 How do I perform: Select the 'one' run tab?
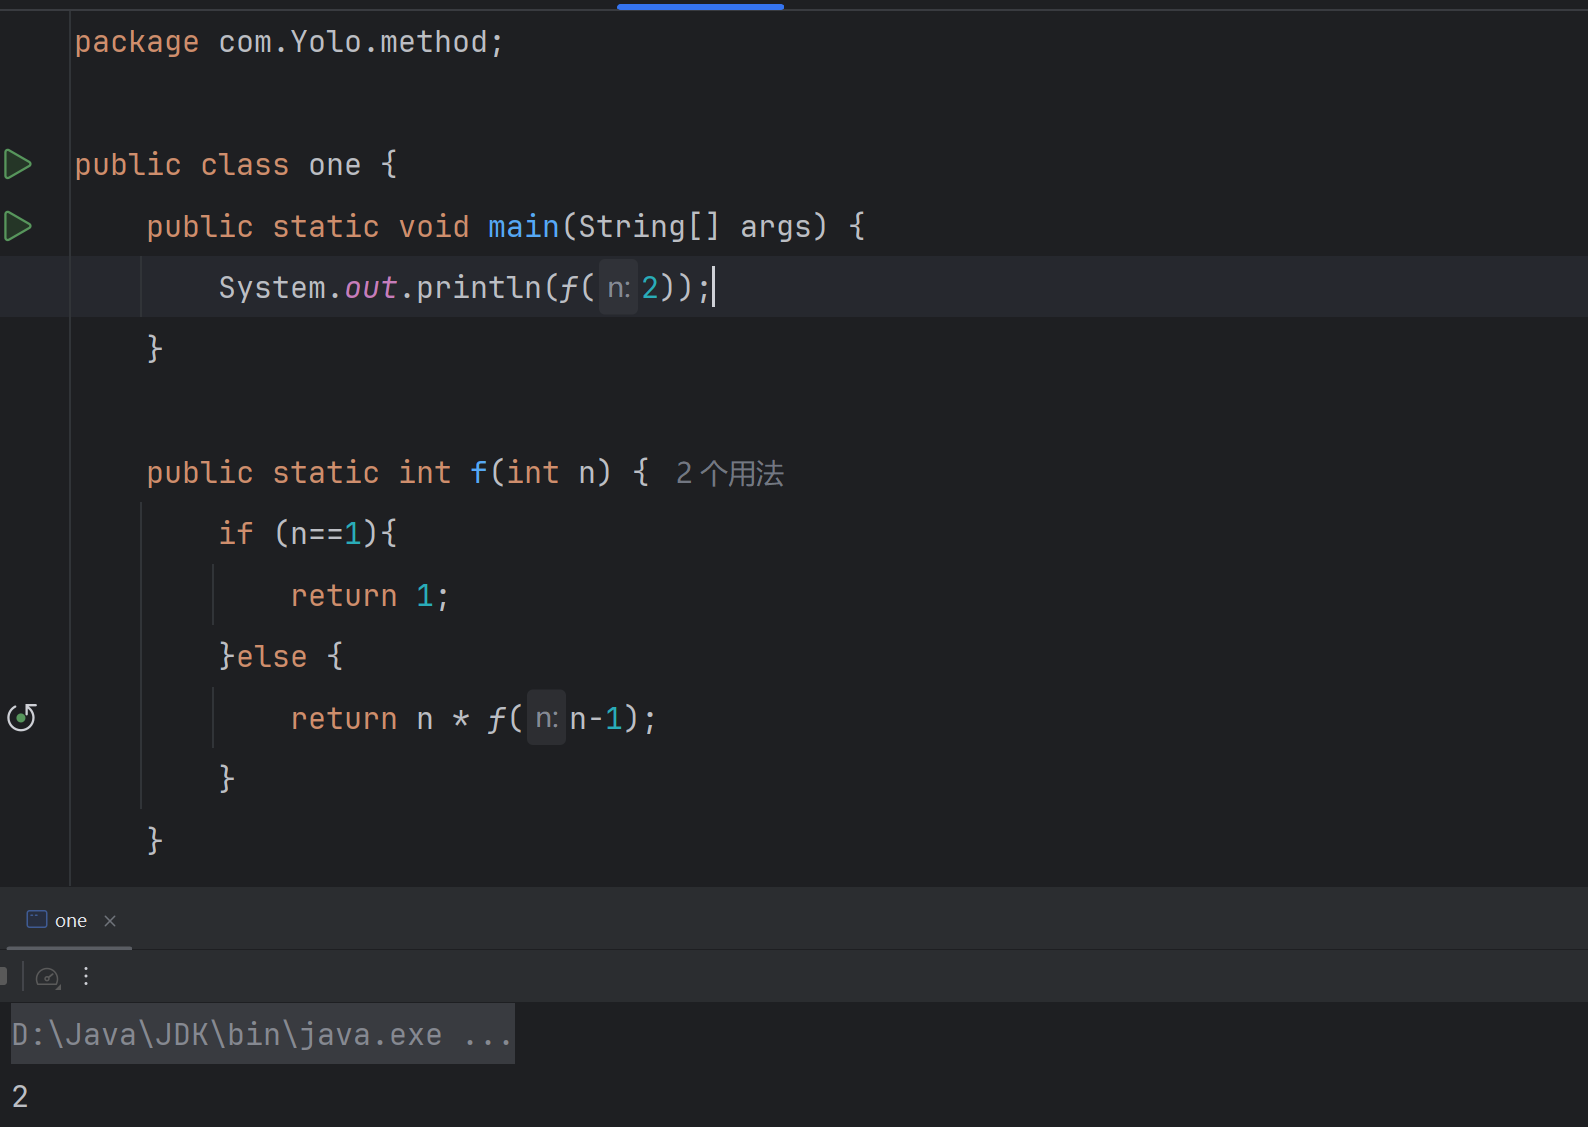pos(70,921)
